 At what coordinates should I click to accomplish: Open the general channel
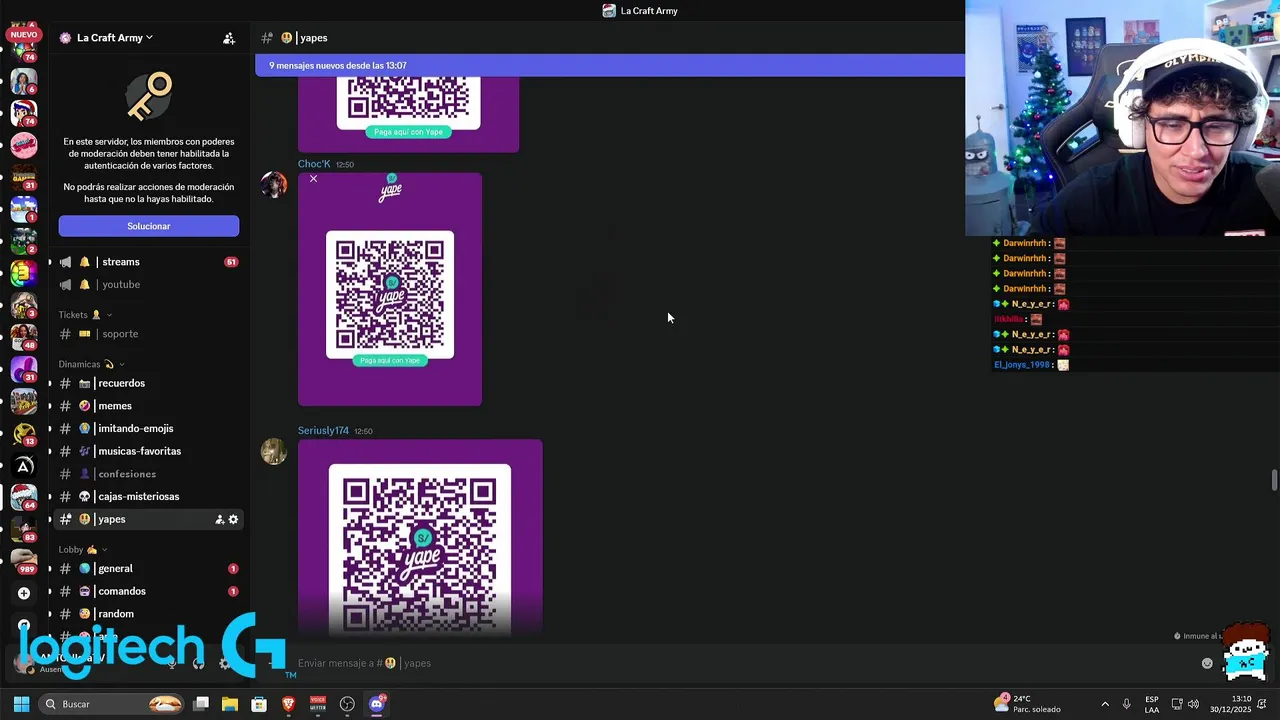[148, 568]
